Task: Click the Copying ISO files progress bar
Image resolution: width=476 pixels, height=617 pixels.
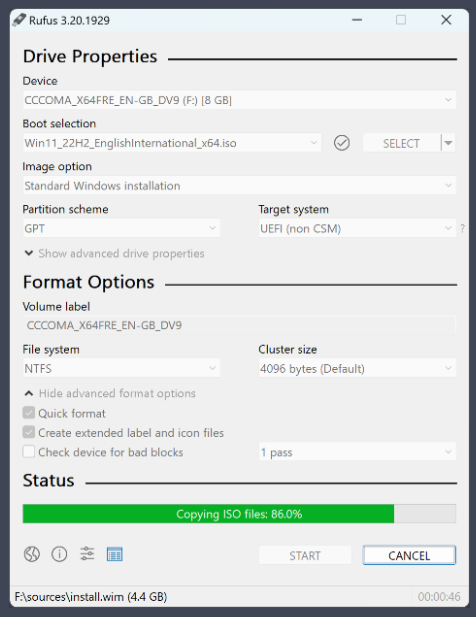Action: pyautogui.click(x=239, y=514)
